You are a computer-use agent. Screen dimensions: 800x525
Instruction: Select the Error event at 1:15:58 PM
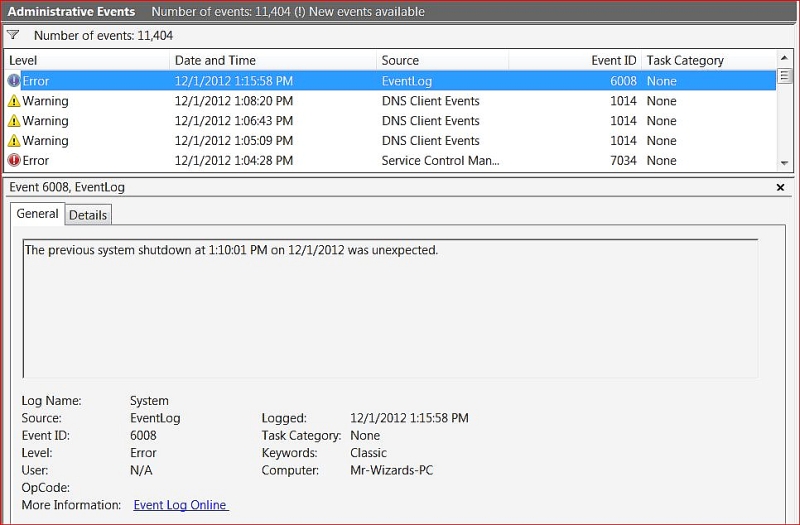[x=391, y=81]
